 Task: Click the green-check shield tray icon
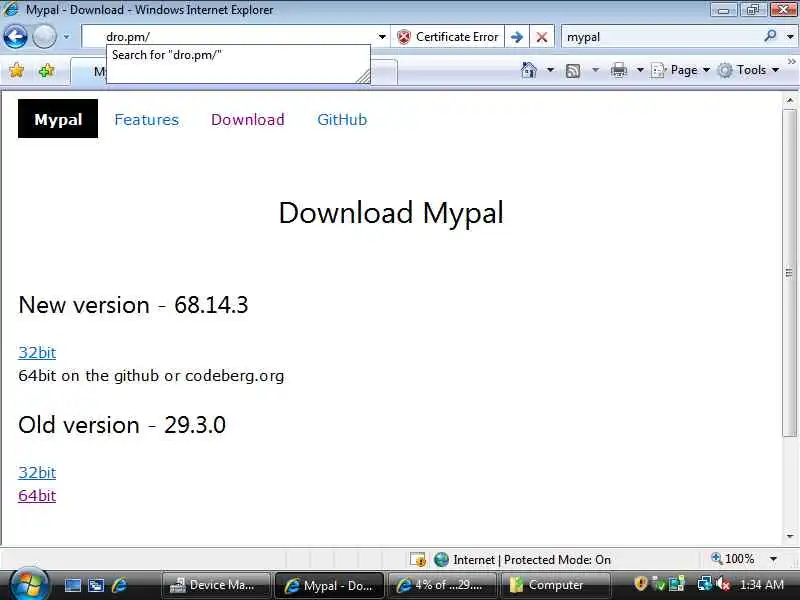659,584
